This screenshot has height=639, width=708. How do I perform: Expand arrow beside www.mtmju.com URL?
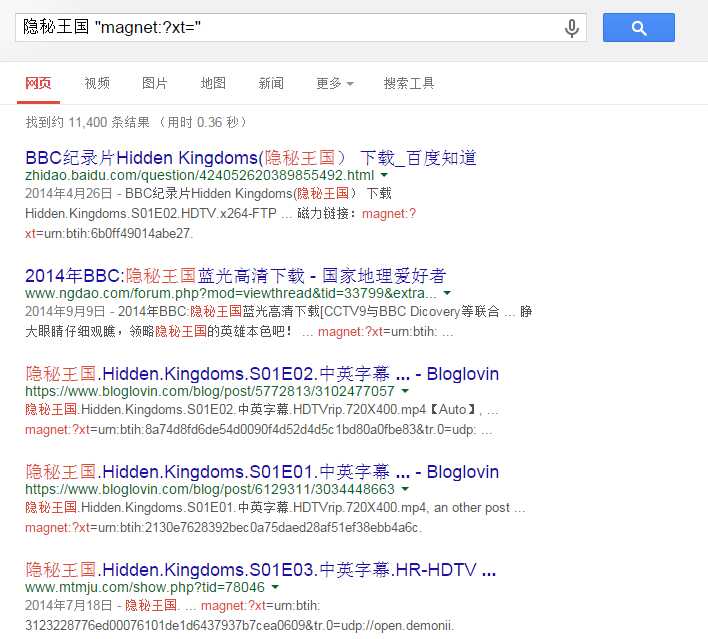(275, 587)
